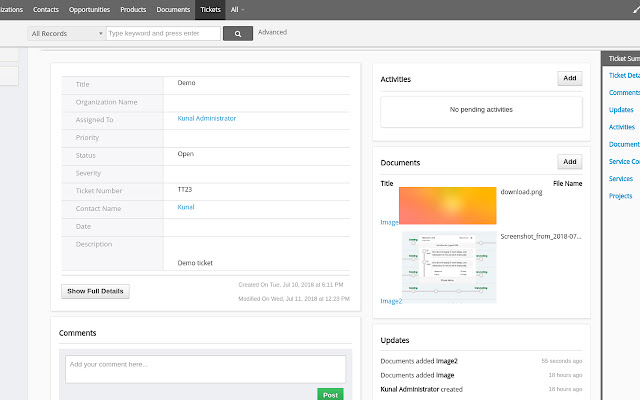The image size is (640, 400).
Task: Click the Service Contracts sidebar link
Action: pos(624,162)
